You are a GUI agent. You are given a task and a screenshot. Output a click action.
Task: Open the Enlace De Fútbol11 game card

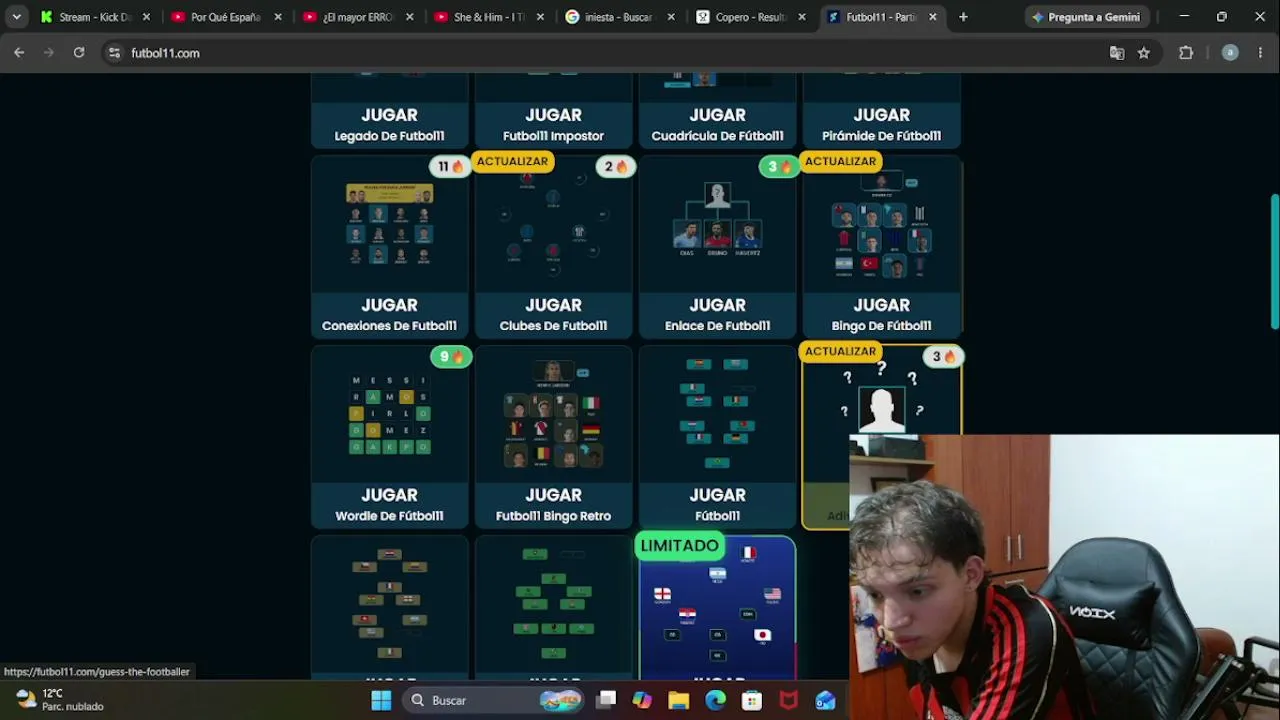point(717,246)
